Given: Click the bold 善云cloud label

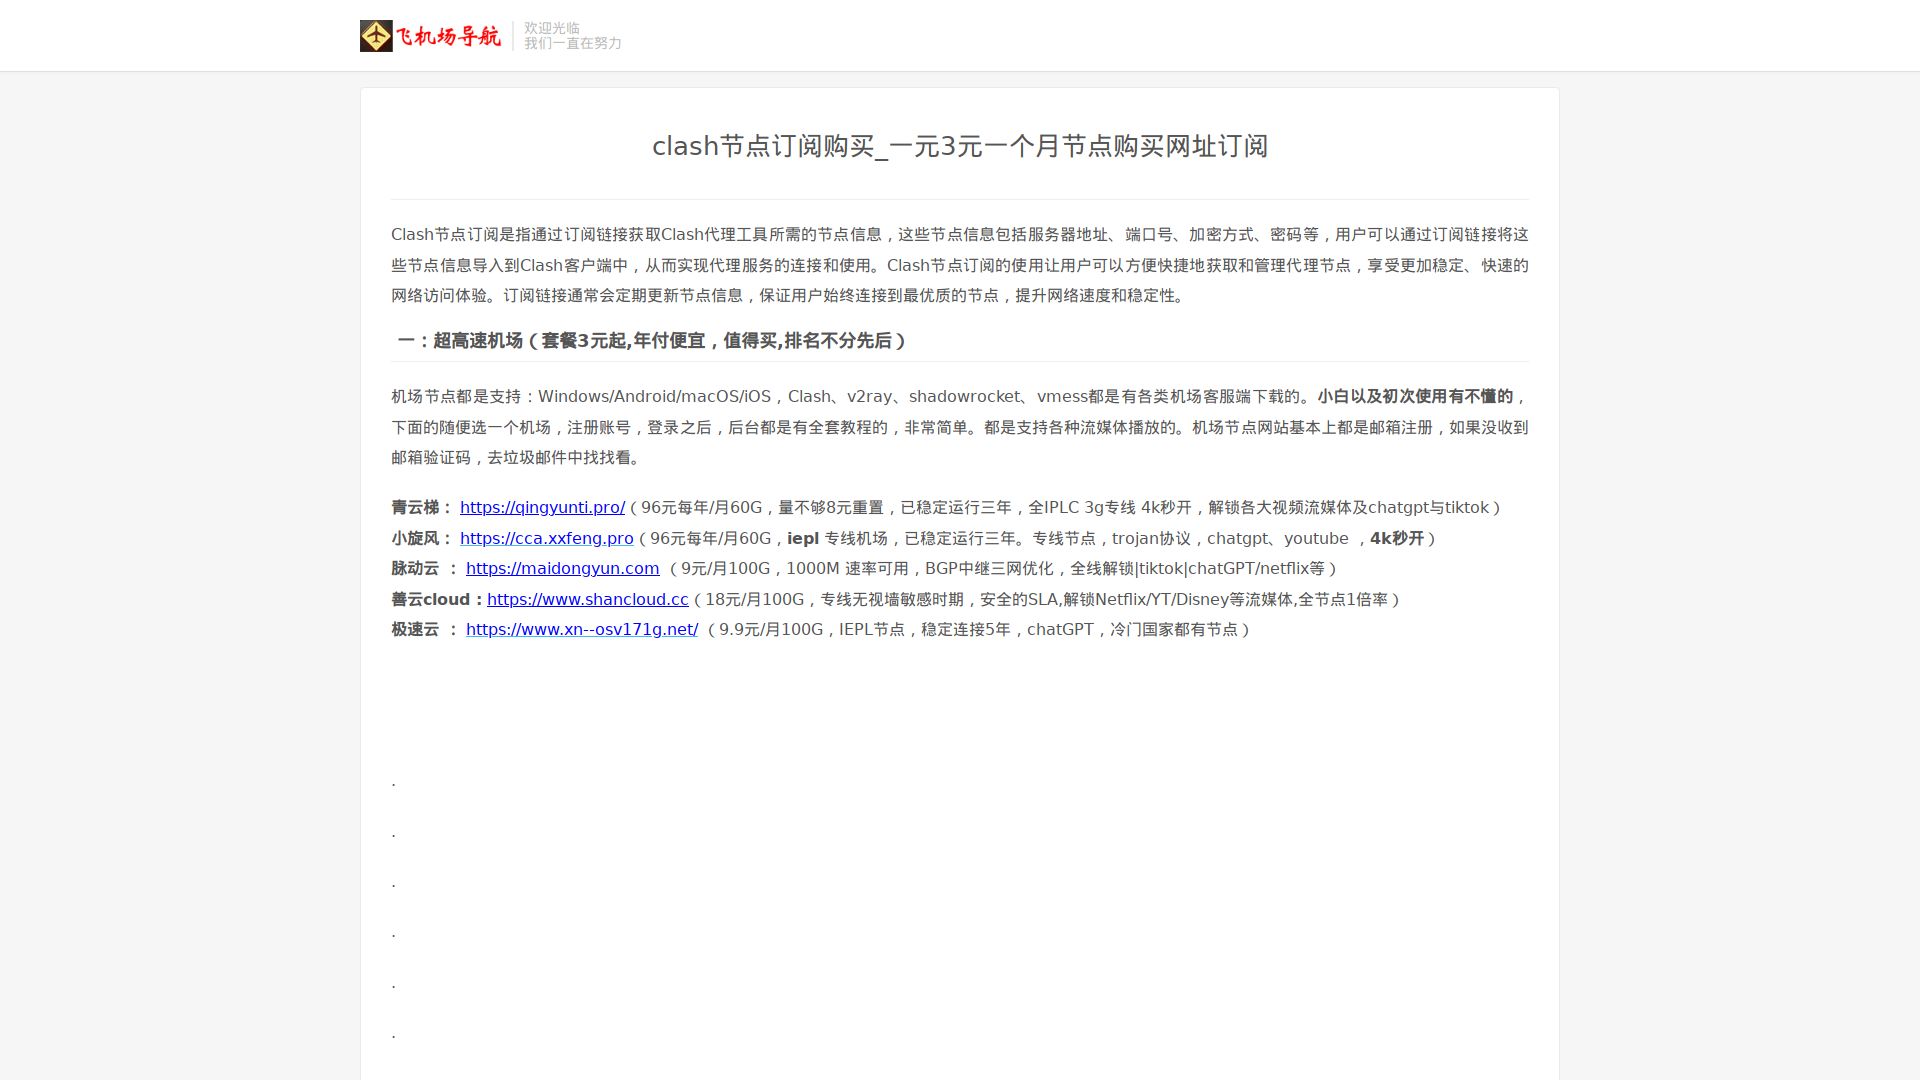Looking at the screenshot, I should point(431,600).
